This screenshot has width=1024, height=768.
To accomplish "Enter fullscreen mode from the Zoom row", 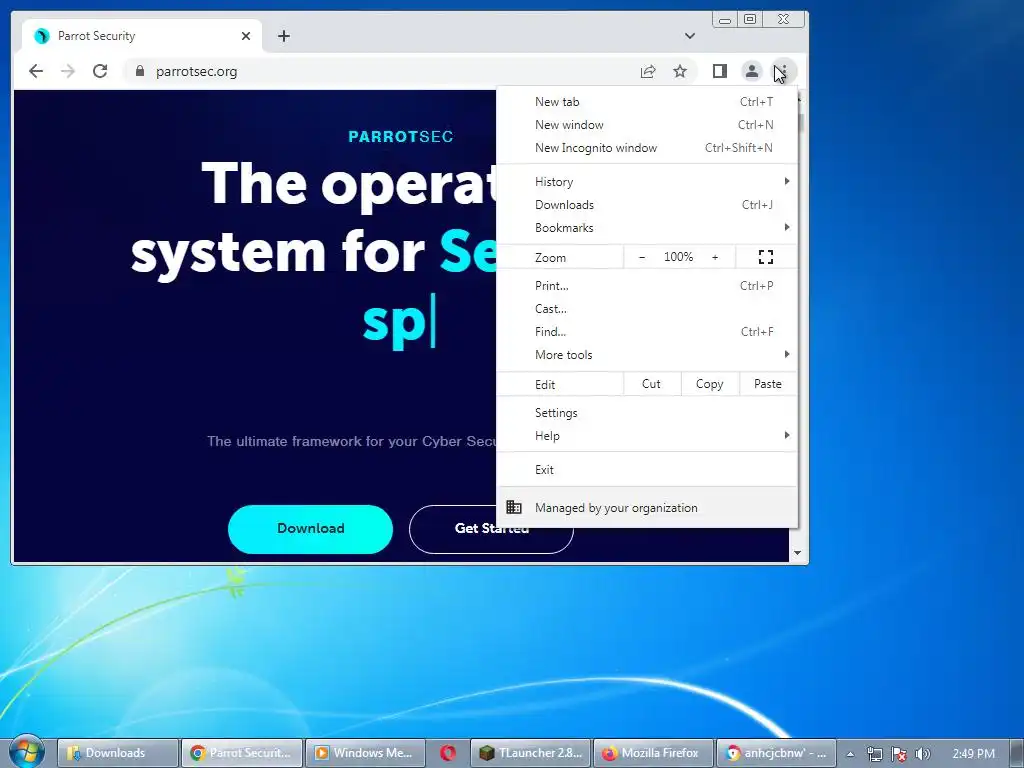I will click(x=766, y=257).
